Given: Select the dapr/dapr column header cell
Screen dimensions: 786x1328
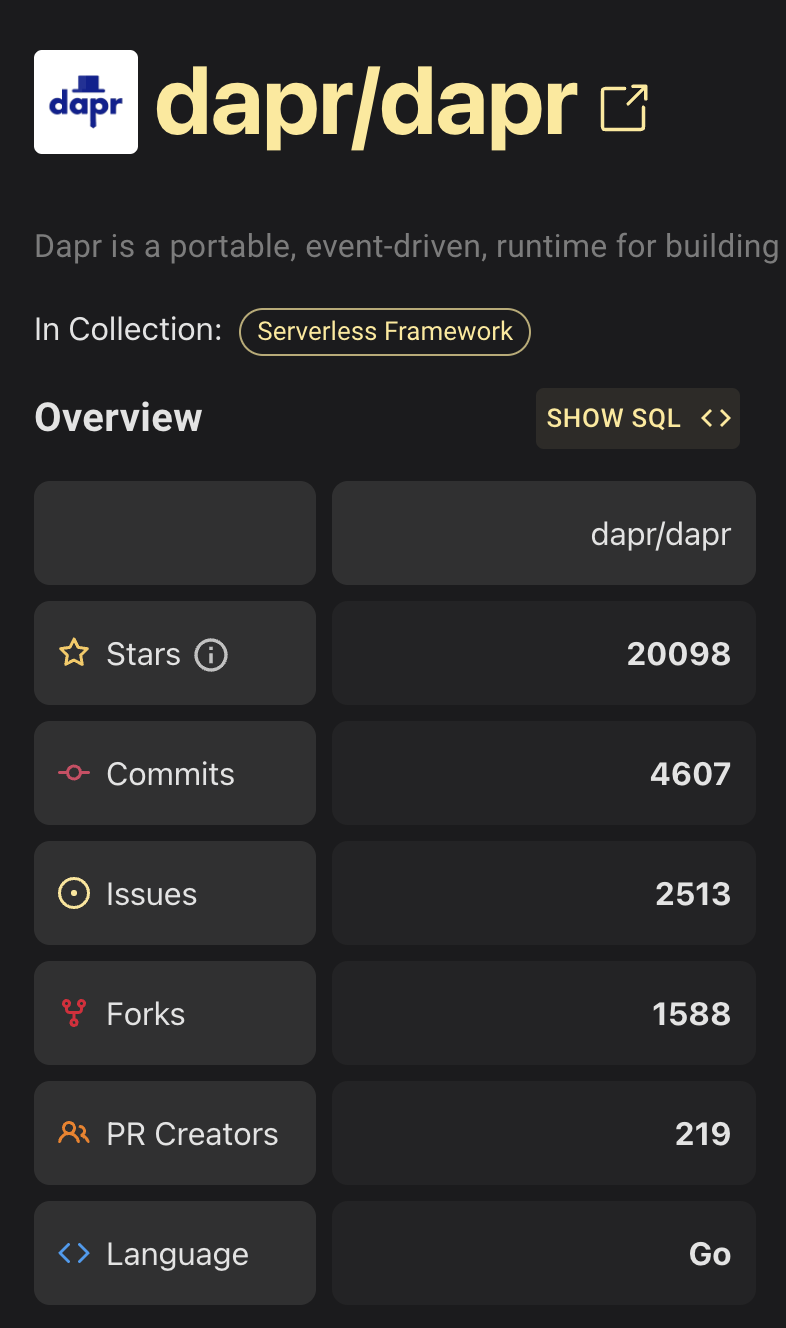Looking at the screenshot, I should pyautogui.click(x=544, y=533).
